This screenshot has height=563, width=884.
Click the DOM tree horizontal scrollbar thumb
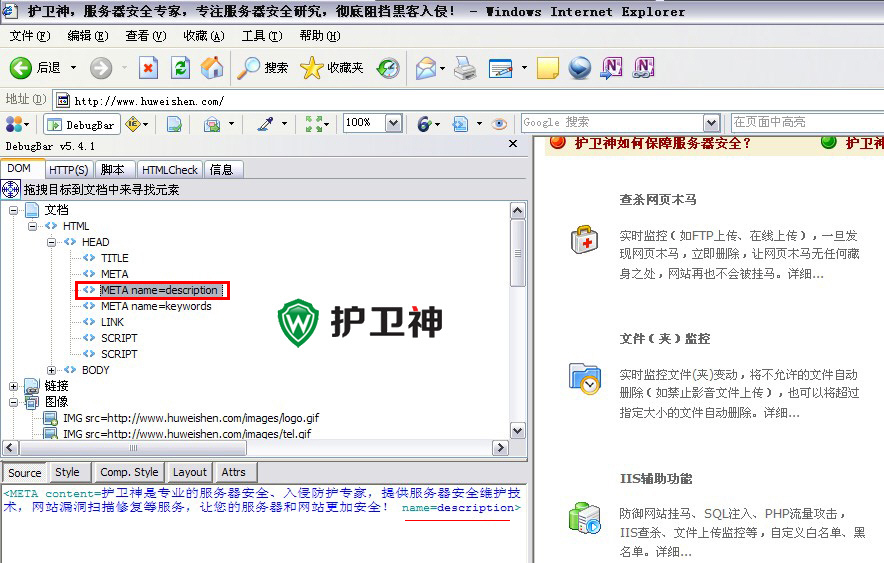tap(133, 448)
